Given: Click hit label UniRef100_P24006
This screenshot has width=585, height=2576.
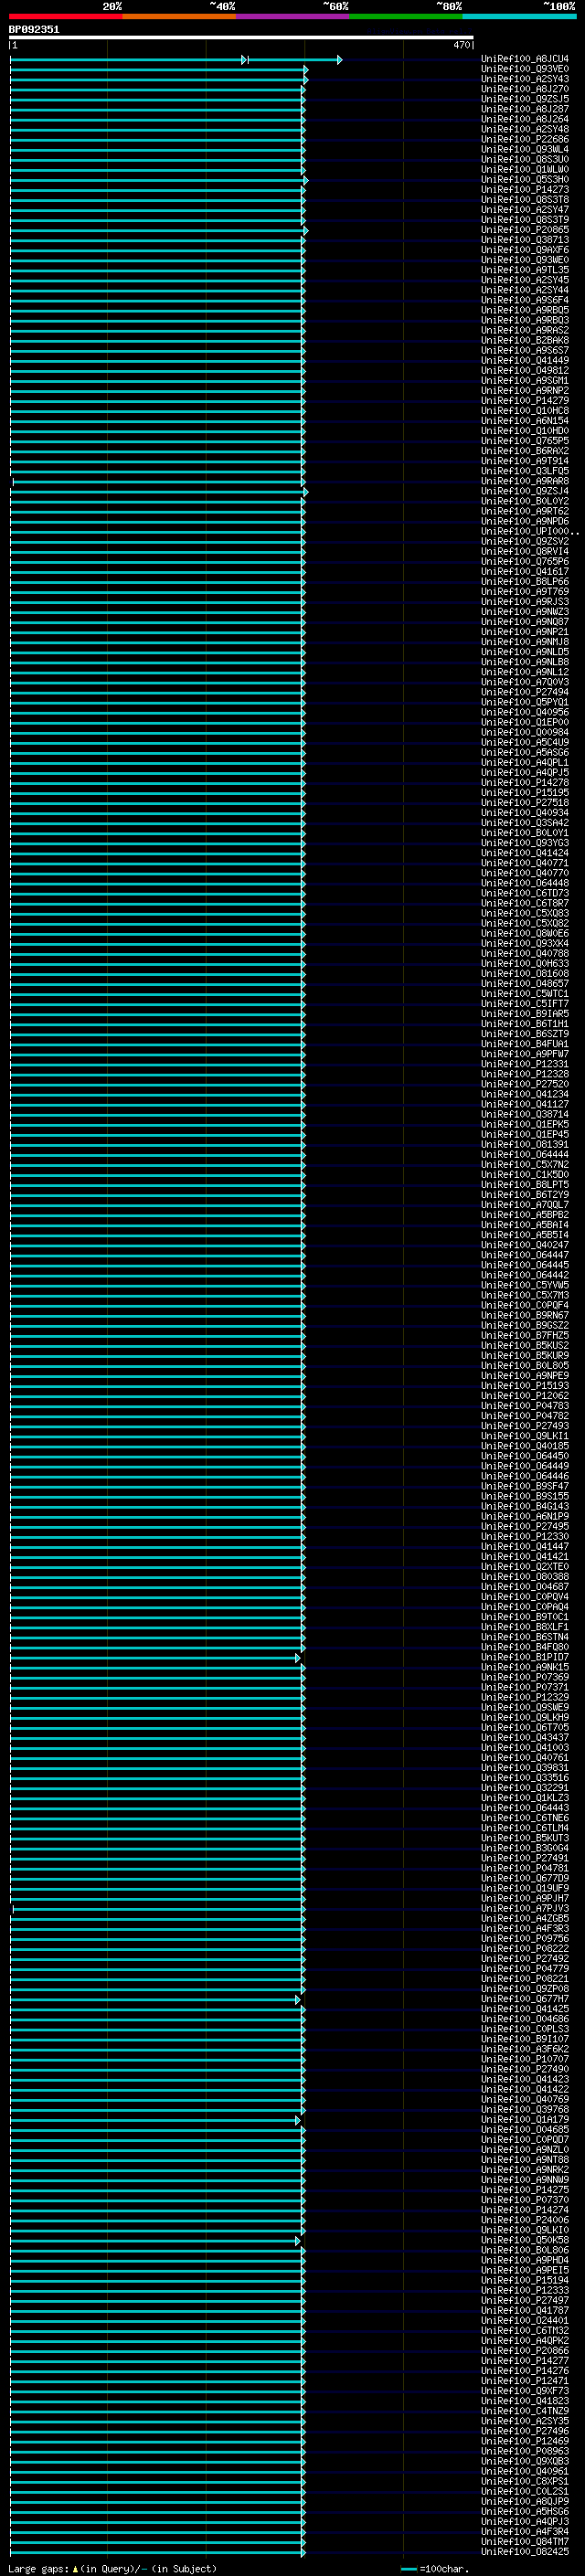Looking at the screenshot, I should (x=524, y=2220).
